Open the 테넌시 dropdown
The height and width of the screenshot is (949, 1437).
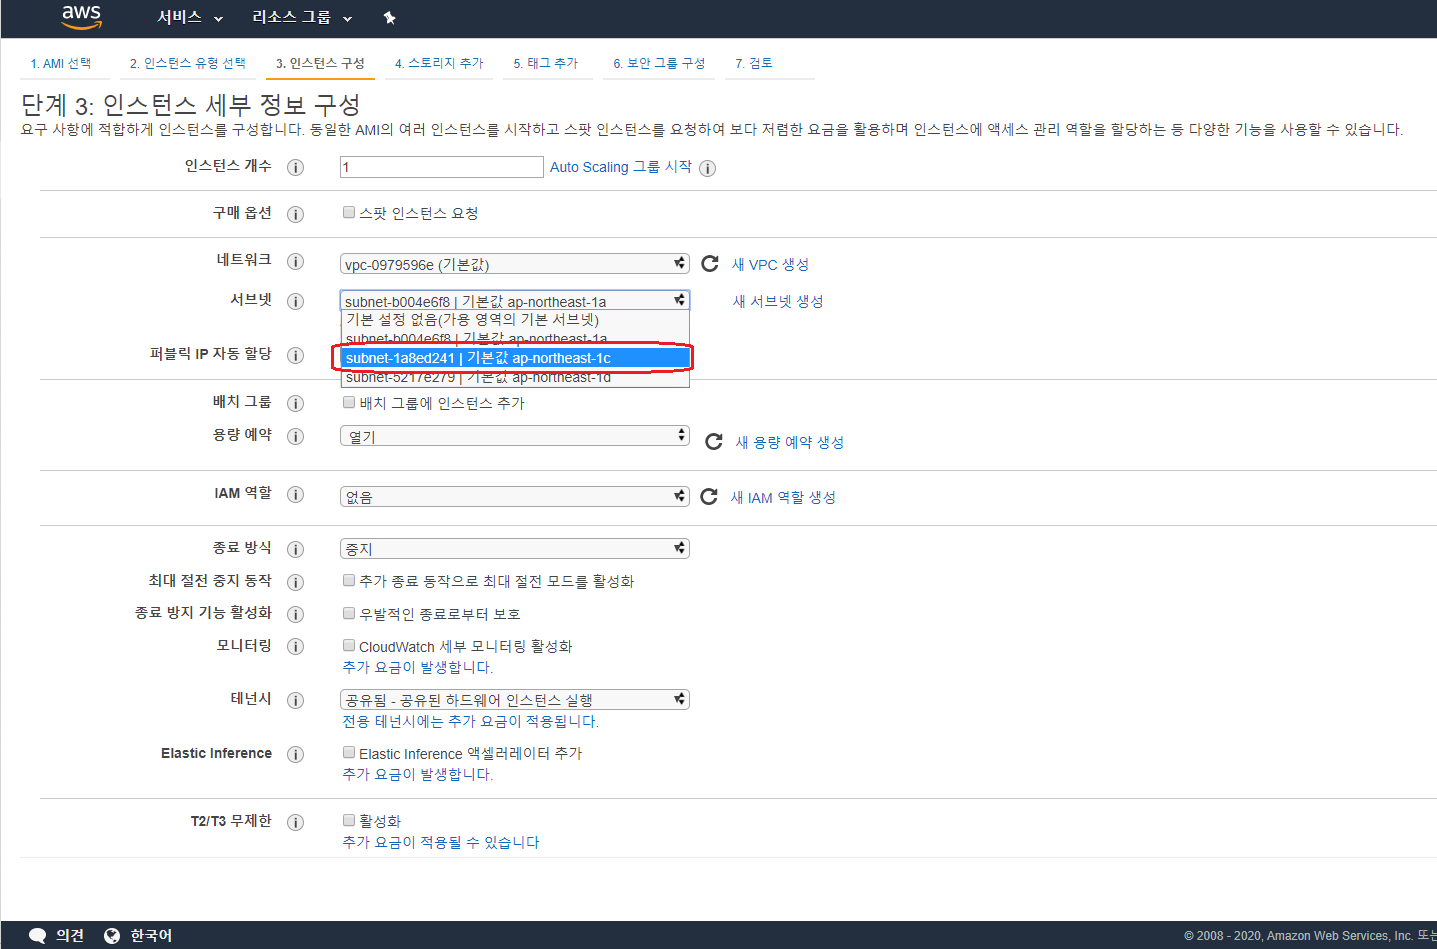point(514,699)
